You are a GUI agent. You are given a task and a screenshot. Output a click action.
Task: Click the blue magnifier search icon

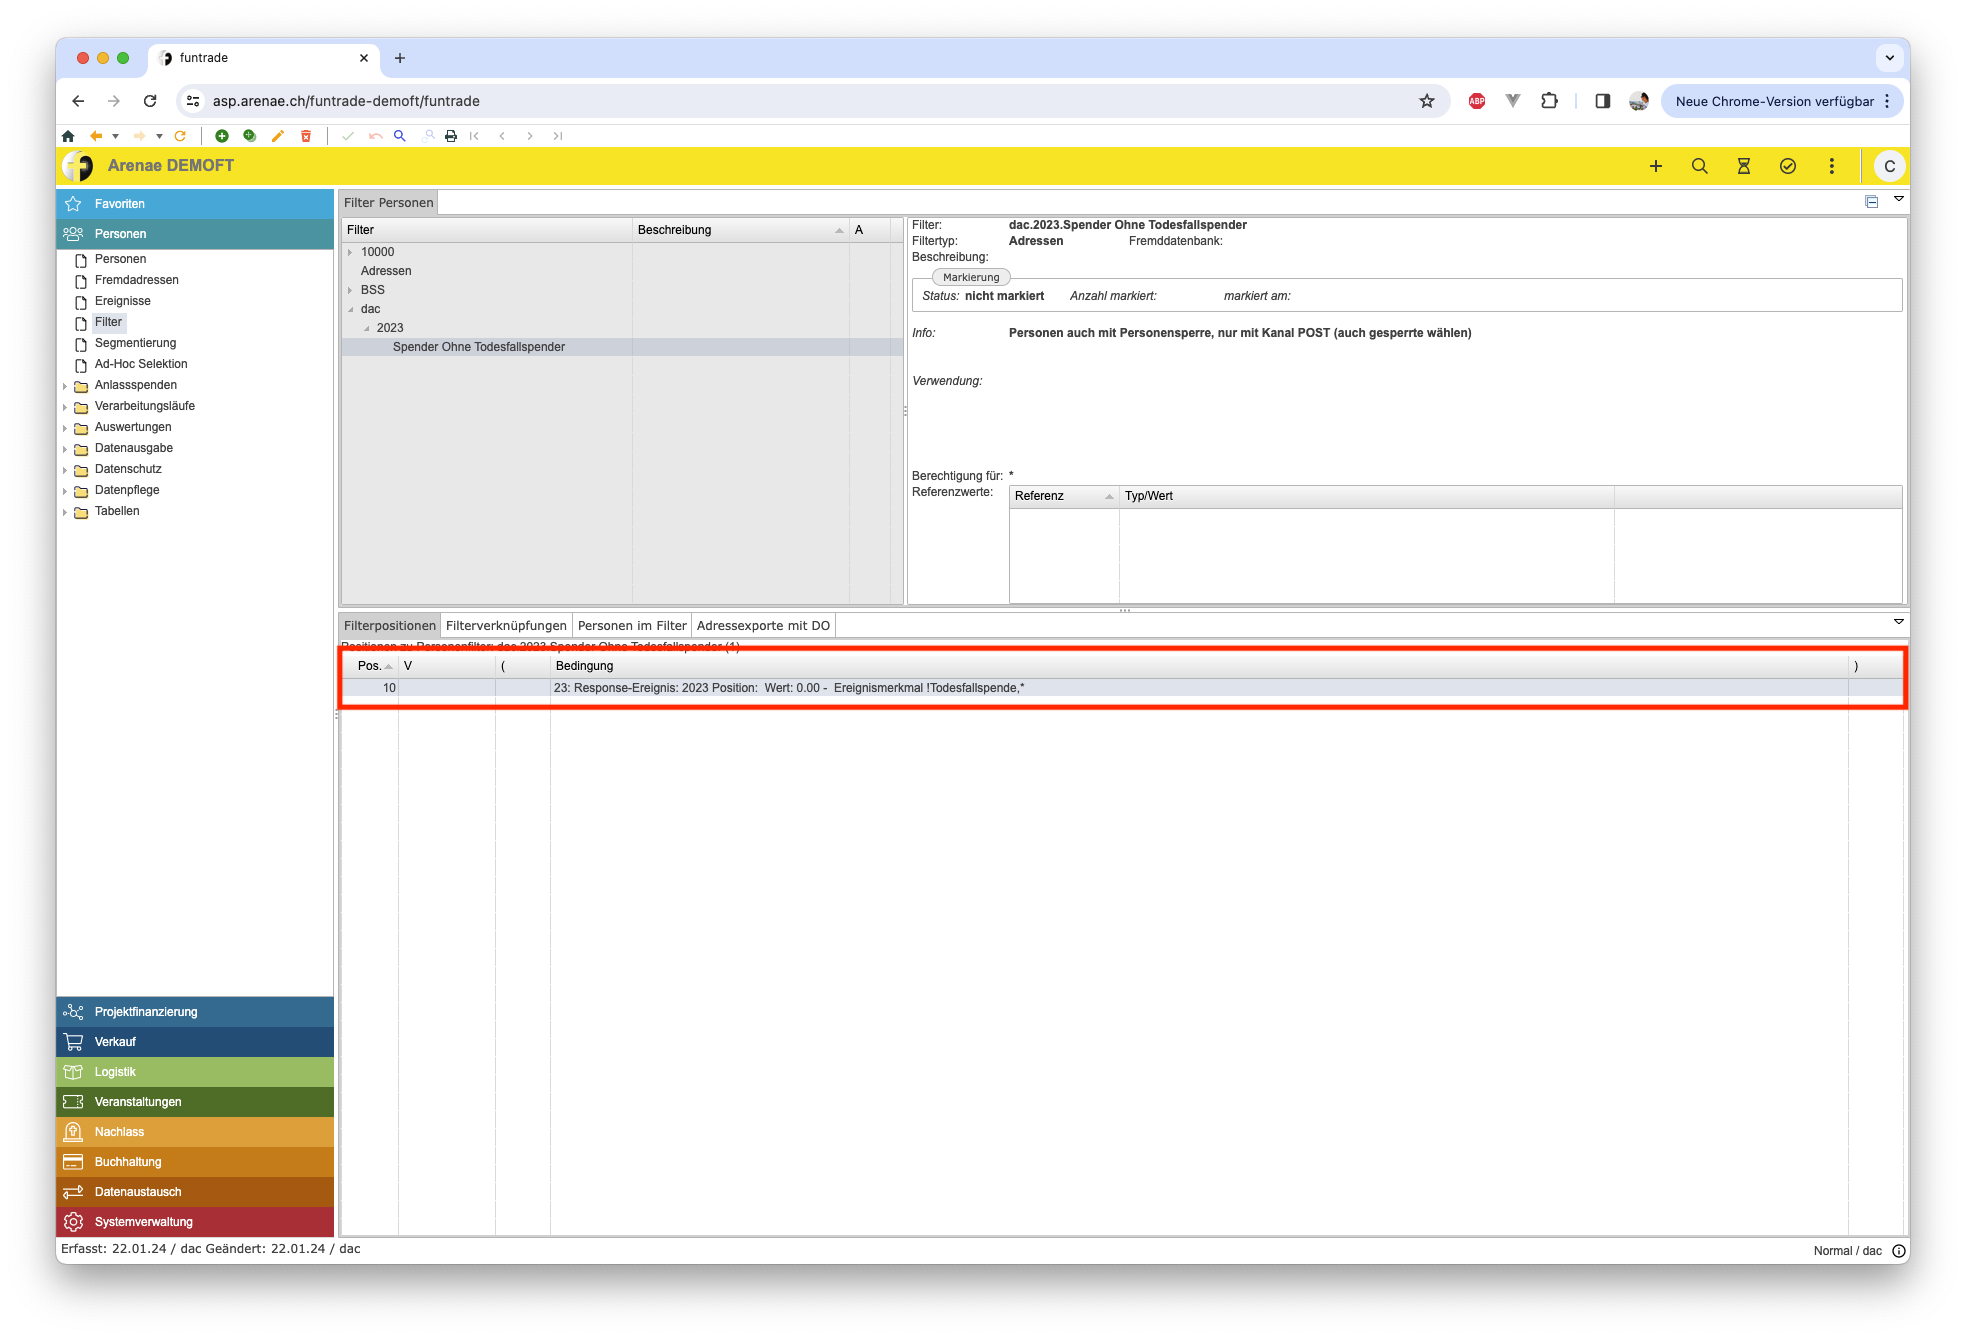[x=399, y=136]
